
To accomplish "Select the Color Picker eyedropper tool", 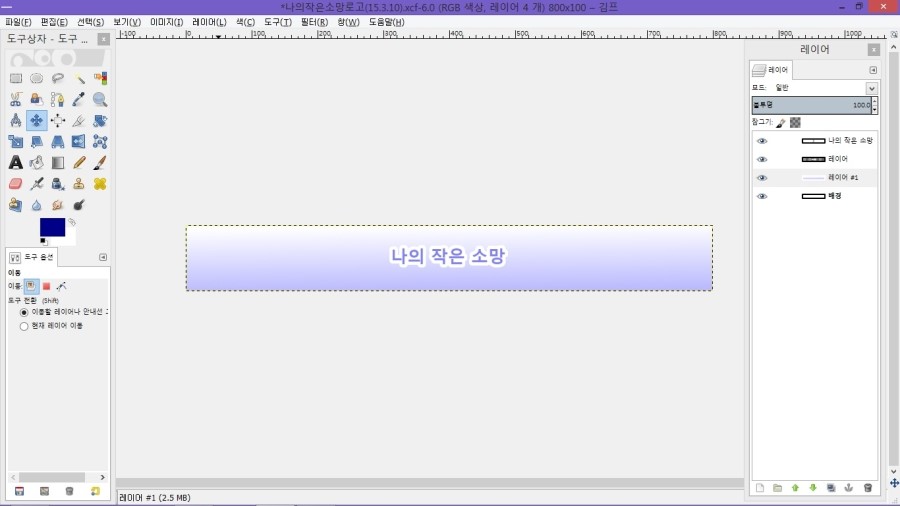I will tap(79, 99).
